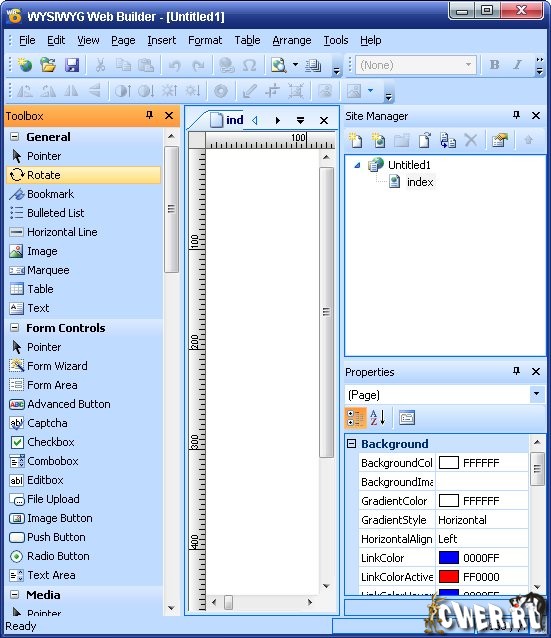Image resolution: width=551 pixels, height=638 pixels.
Task: Open the (Page) object dropdown in Properties
Action: [x=537, y=394]
